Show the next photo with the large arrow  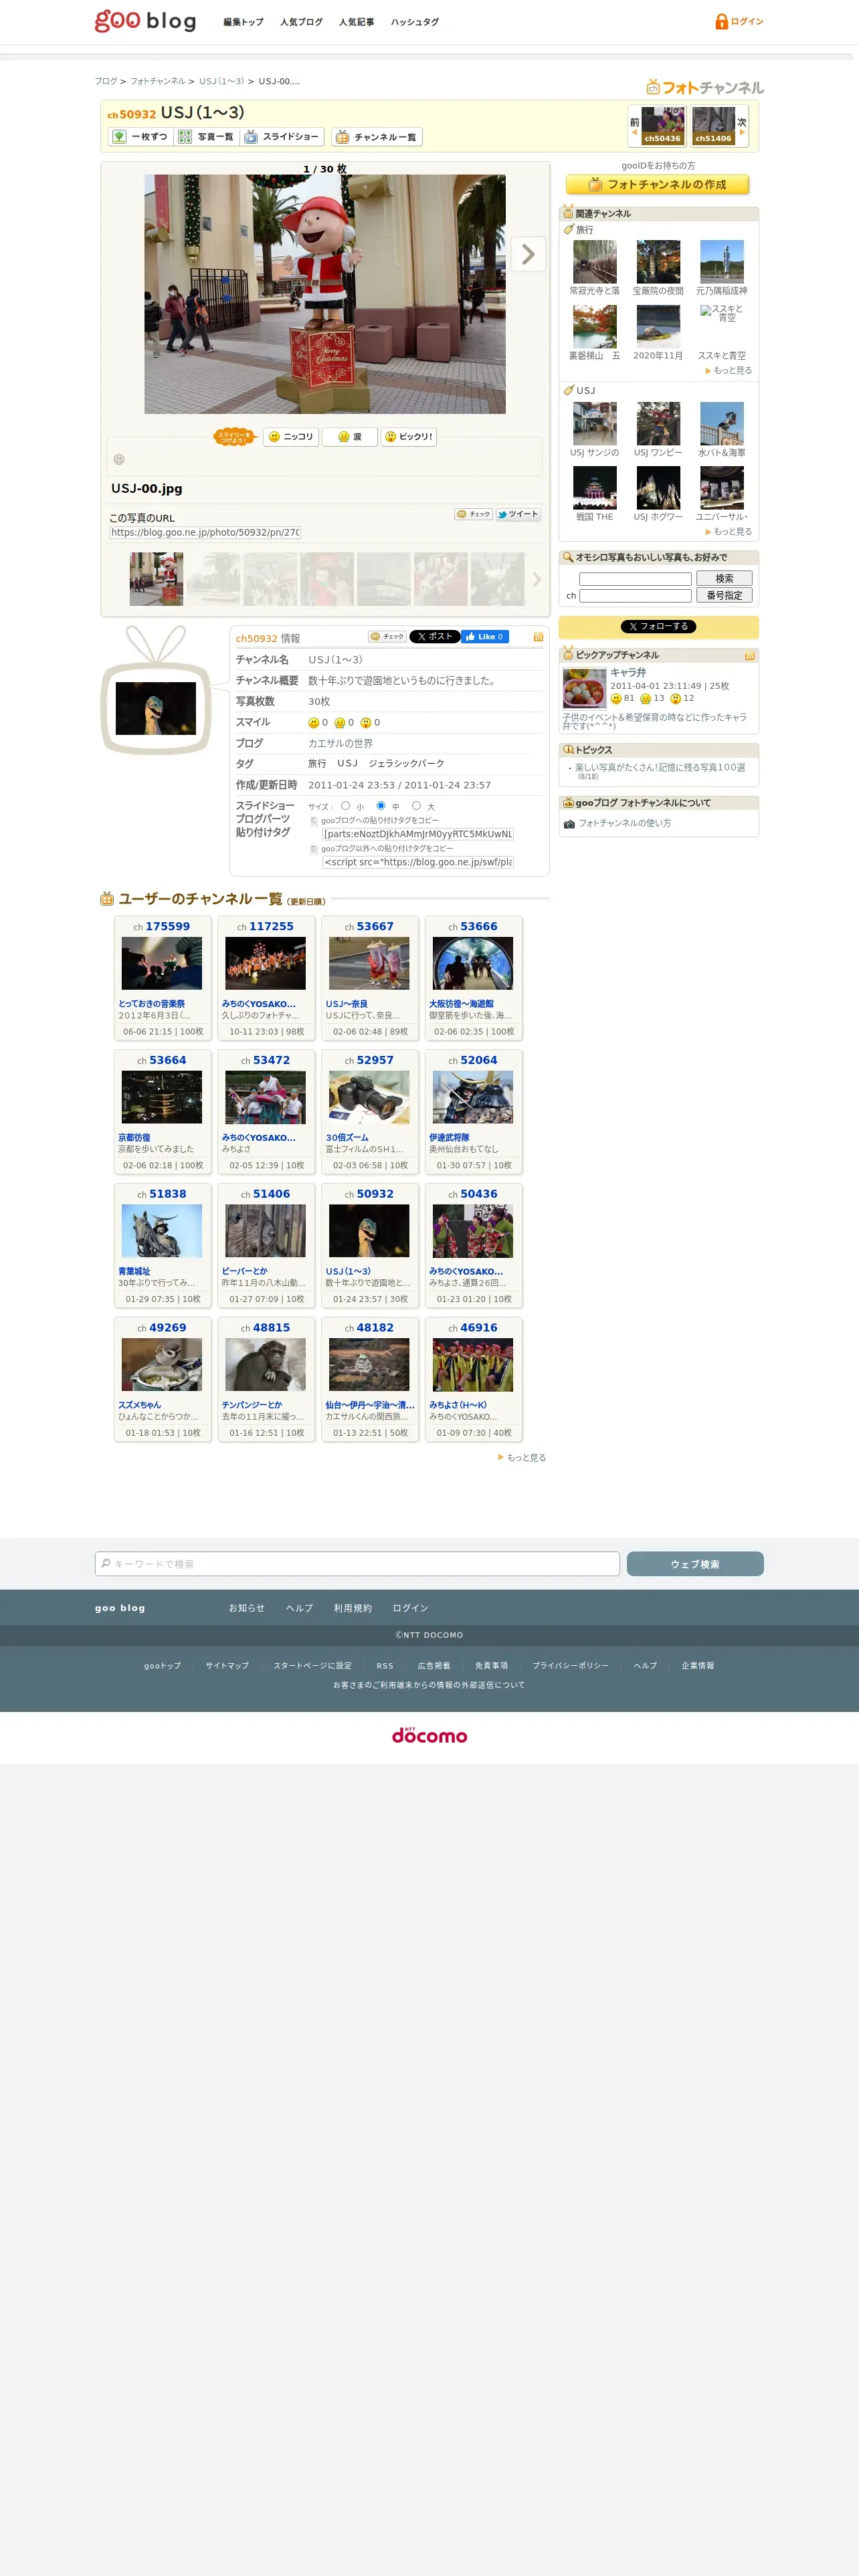pyautogui.click(x=528, y=254)
